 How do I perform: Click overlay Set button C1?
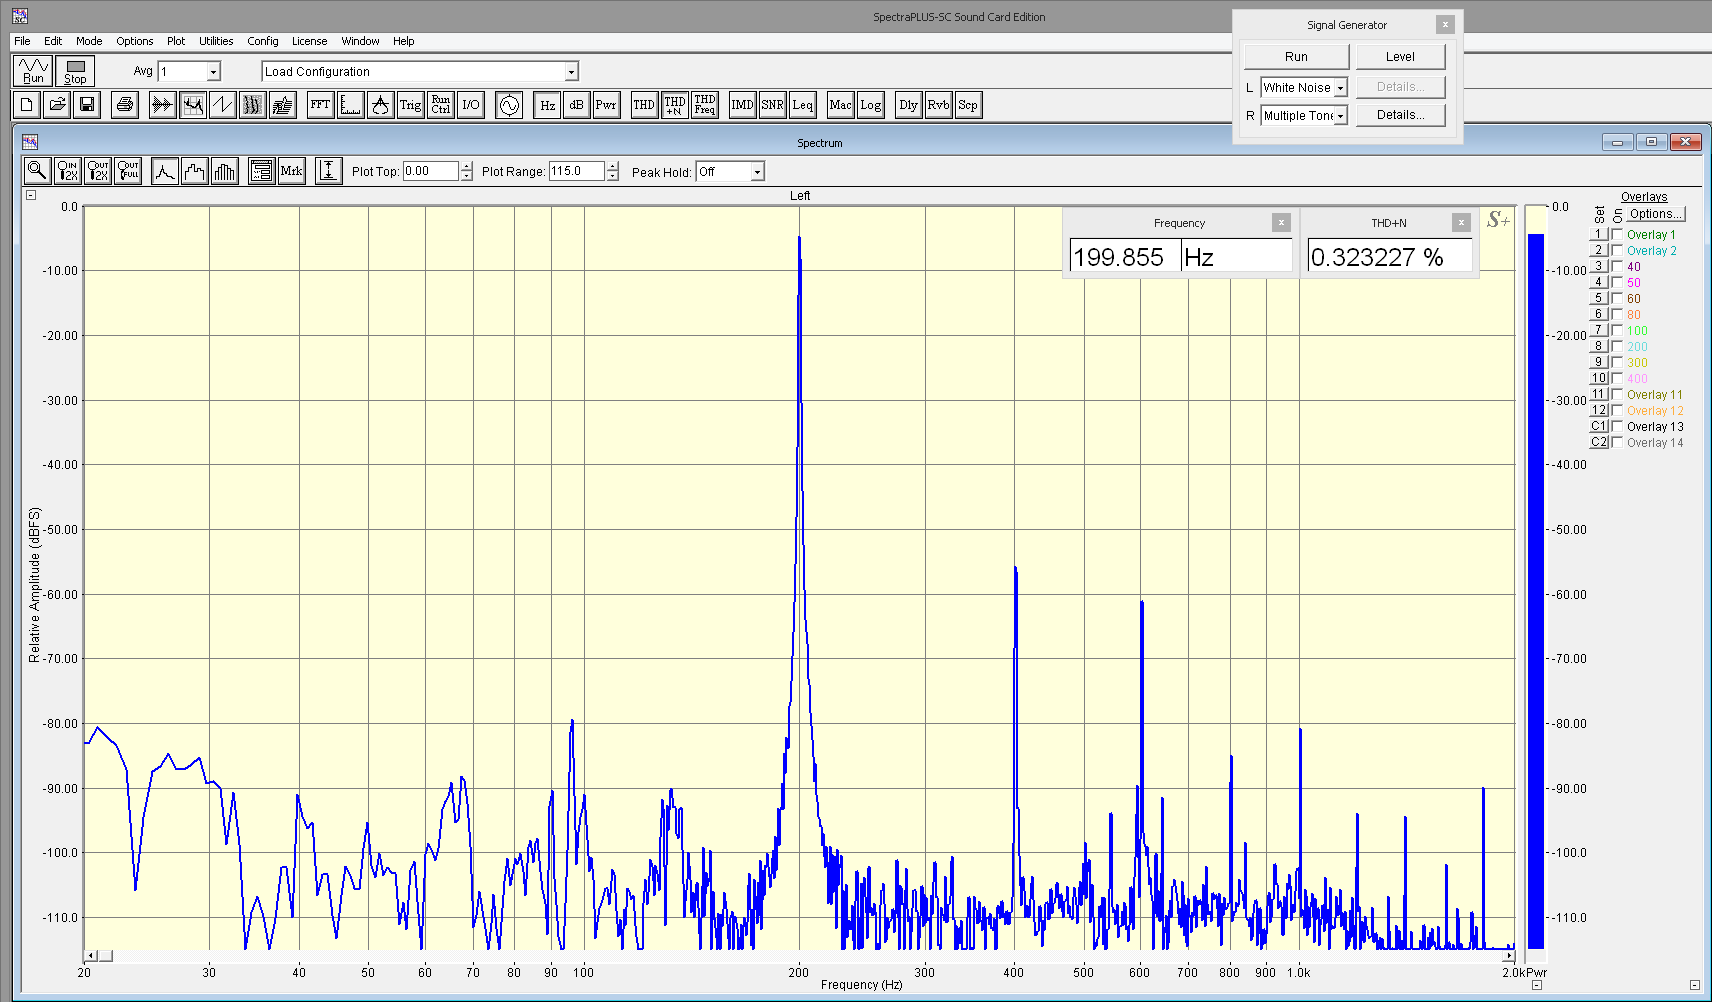point(1598,426)
